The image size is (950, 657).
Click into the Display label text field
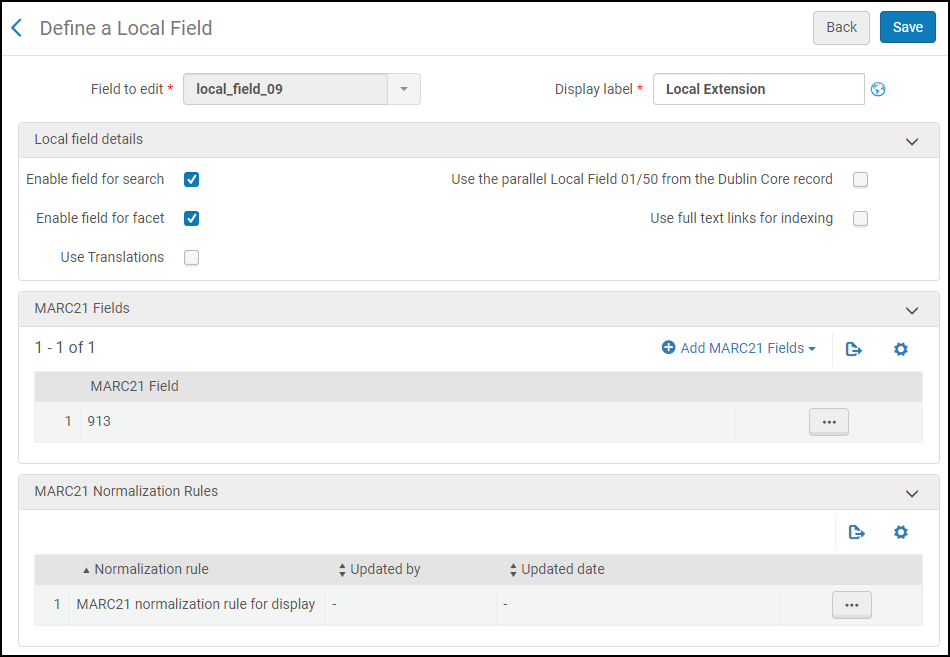(x=758, y=89)
